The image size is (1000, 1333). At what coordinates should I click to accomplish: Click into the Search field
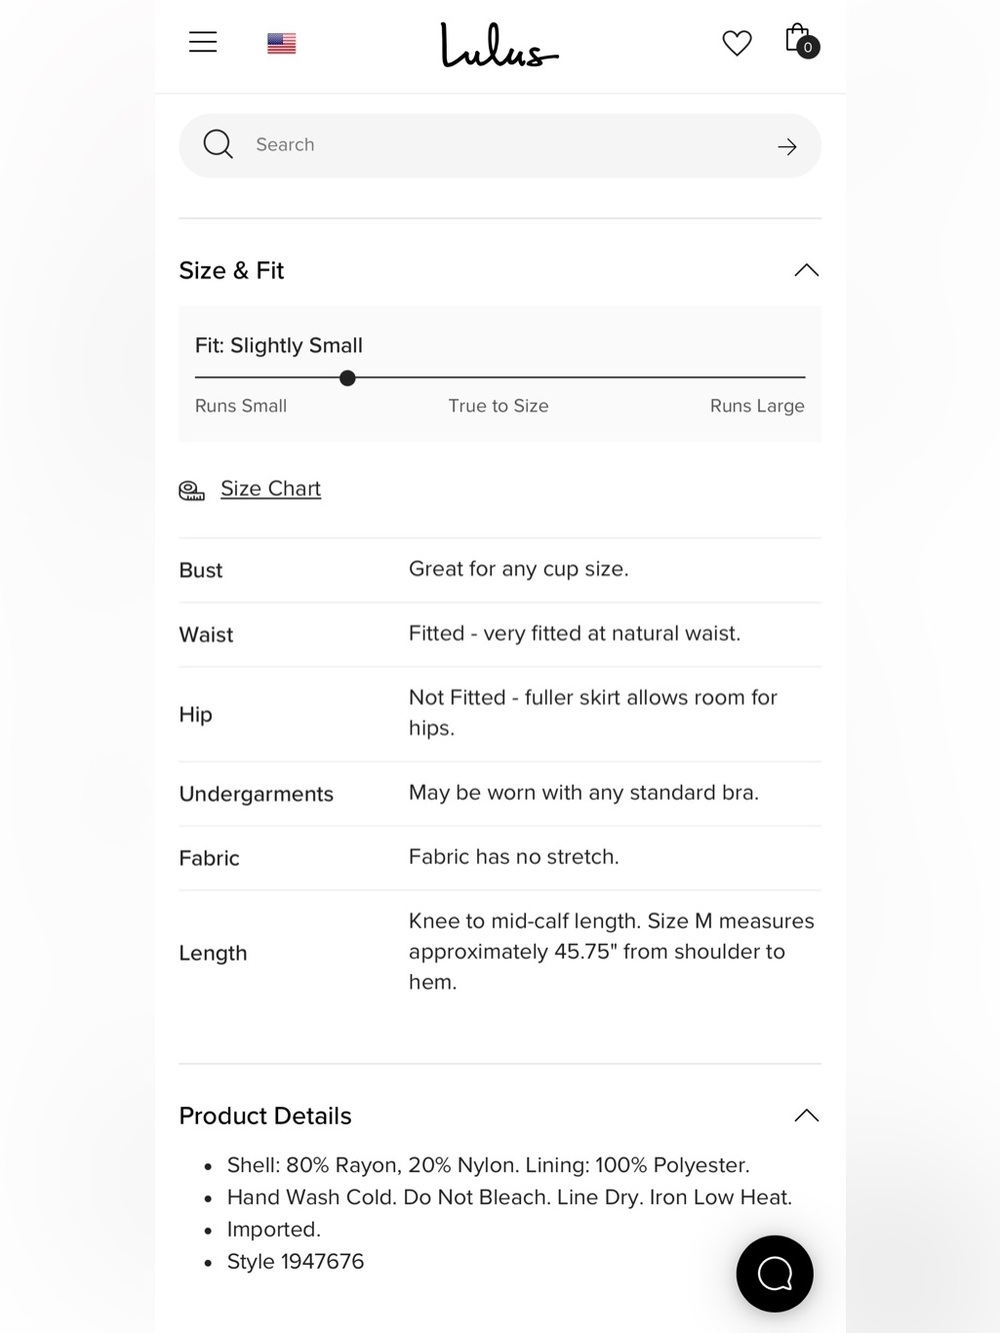[x=500, y=146]
